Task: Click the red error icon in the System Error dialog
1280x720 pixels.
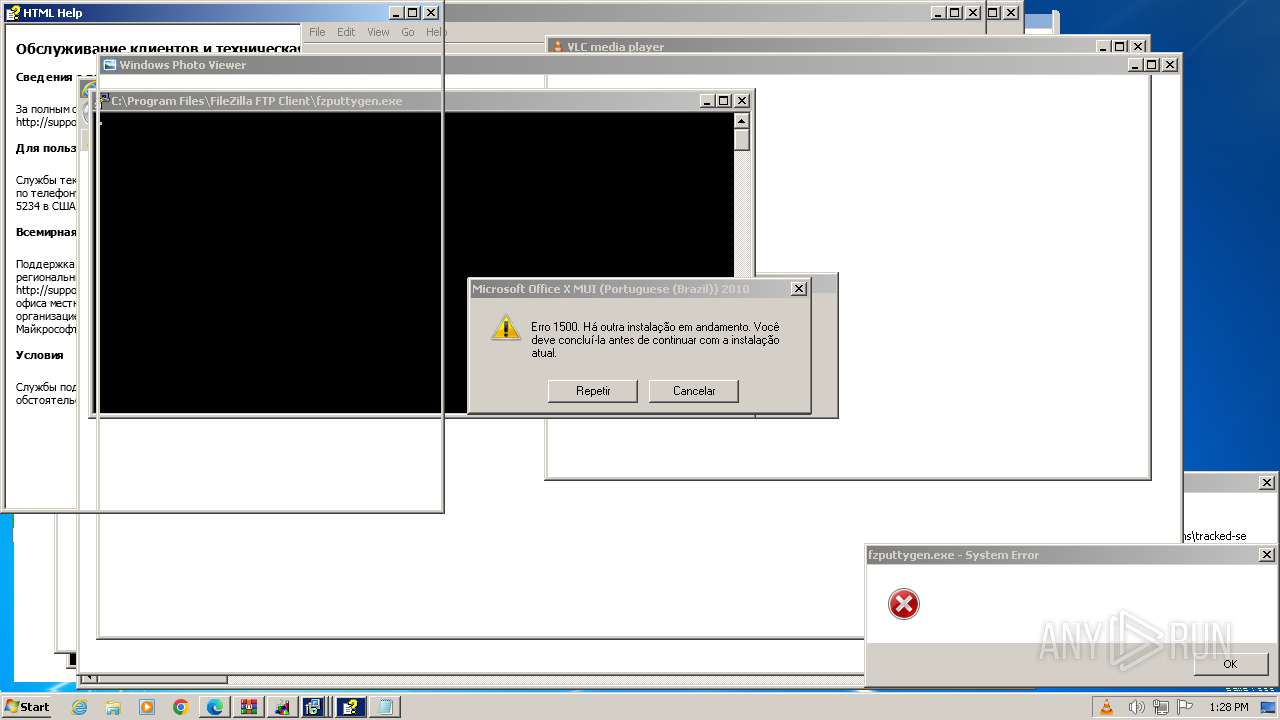Action: [x=903, y=604]
